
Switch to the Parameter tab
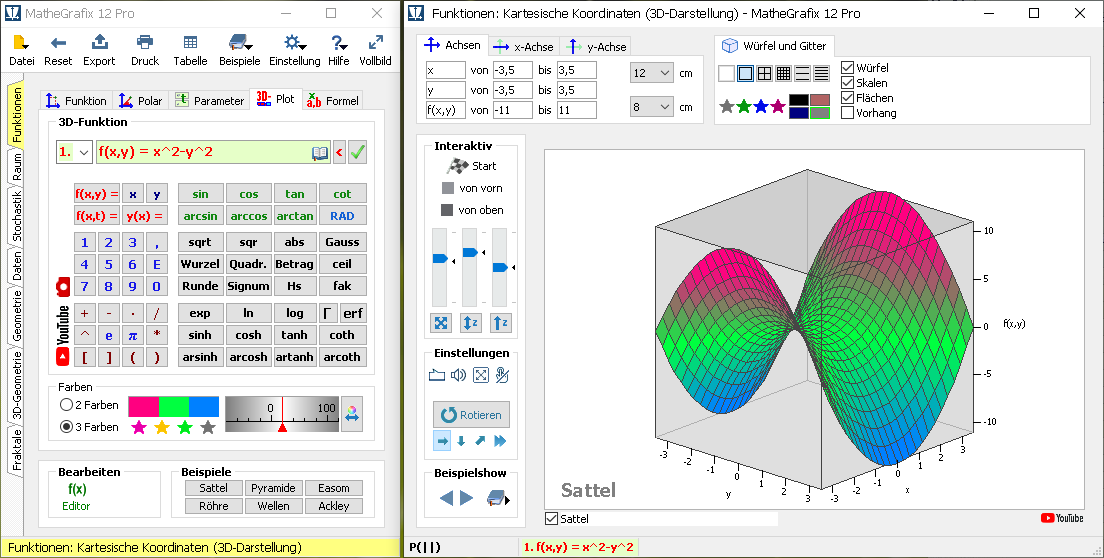[x=209, y=101]
